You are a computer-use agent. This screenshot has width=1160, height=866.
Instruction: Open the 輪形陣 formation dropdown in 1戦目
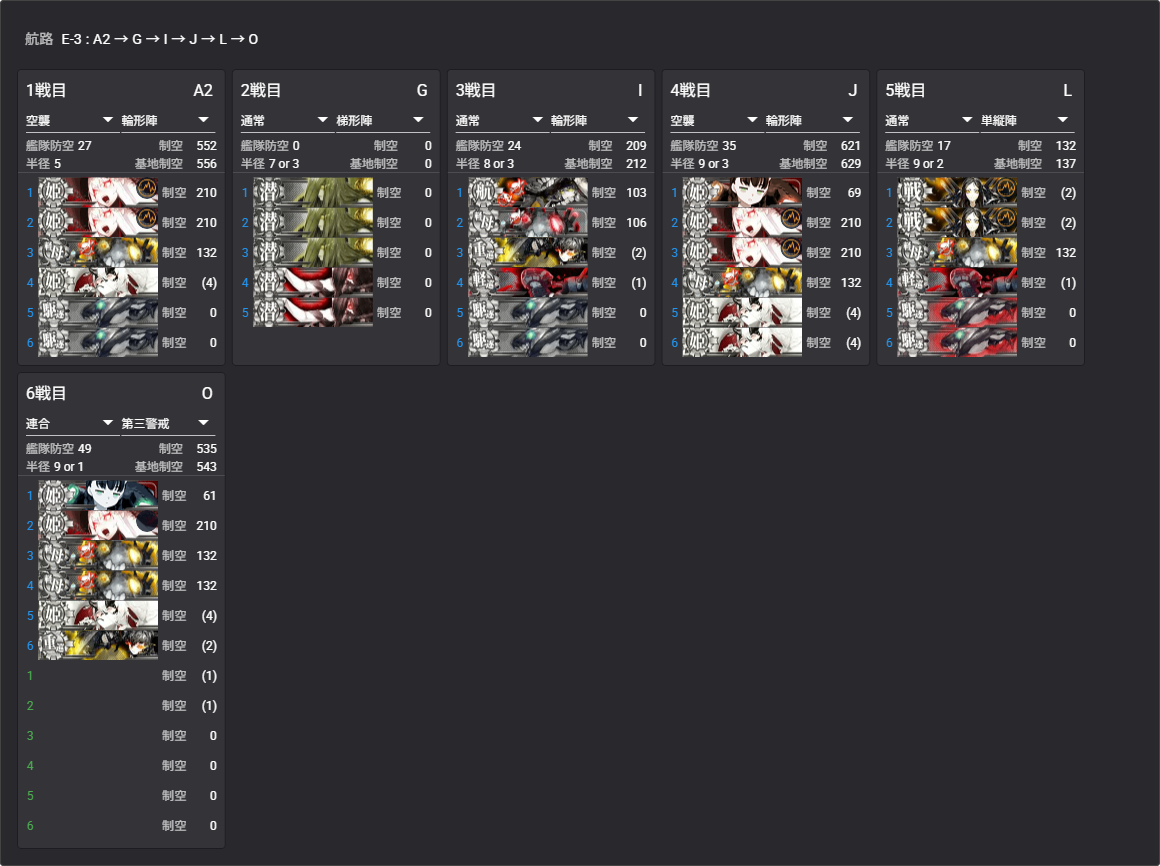point(168,121)
